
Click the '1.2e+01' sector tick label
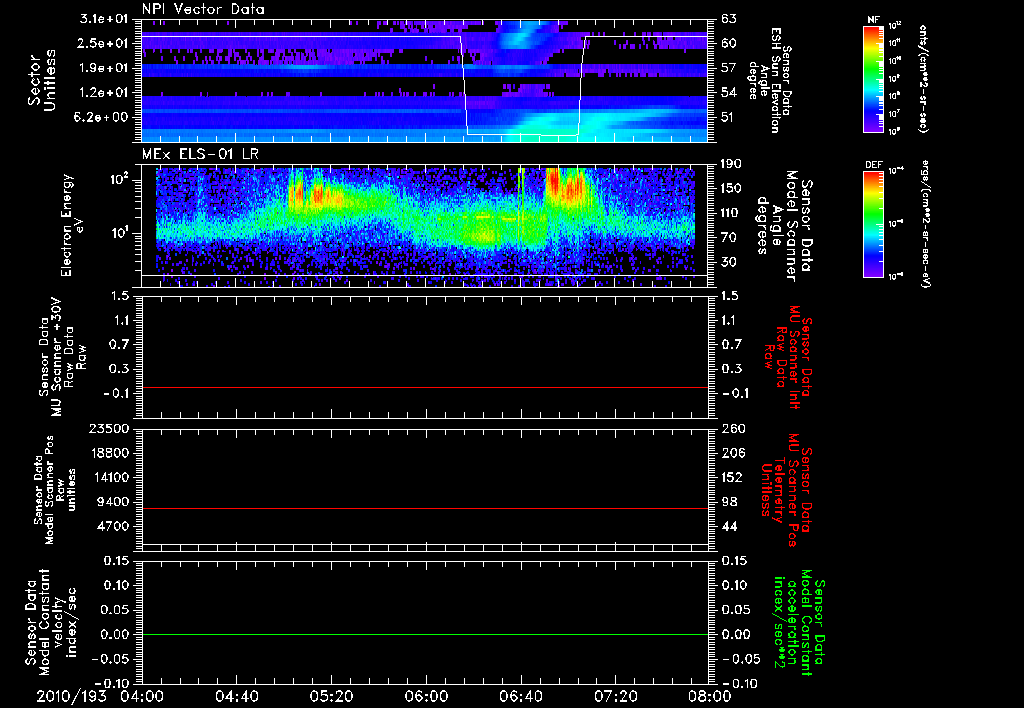[104, 93]
